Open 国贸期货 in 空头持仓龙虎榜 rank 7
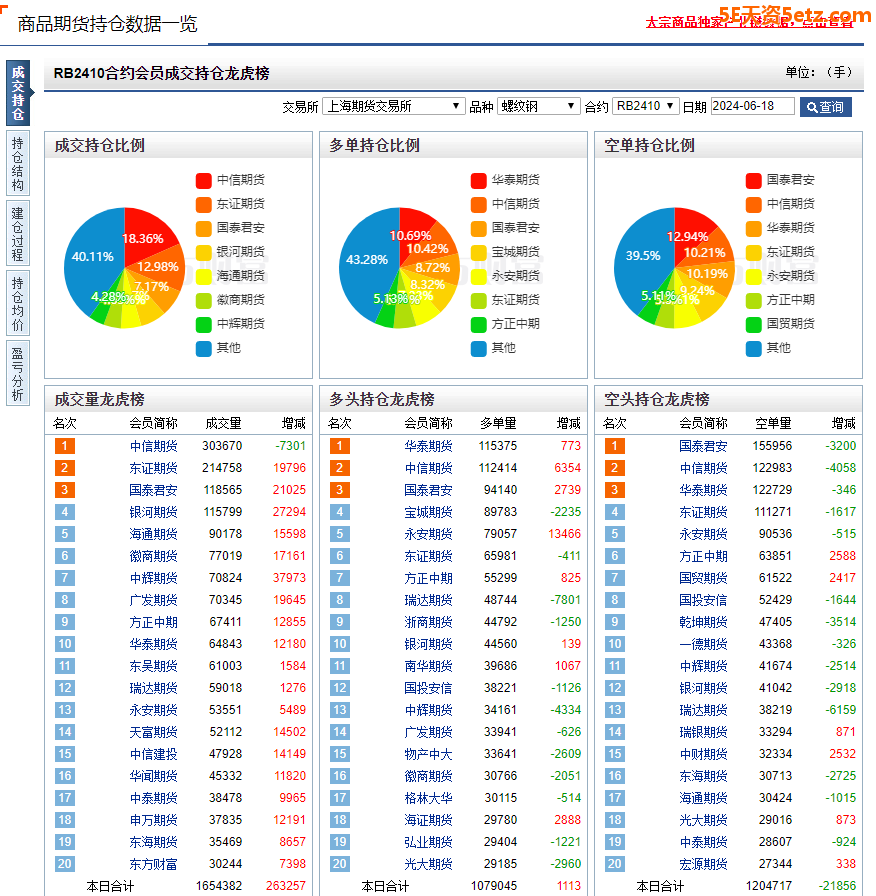This screenshot has height=896, width=876. (703, 578)
